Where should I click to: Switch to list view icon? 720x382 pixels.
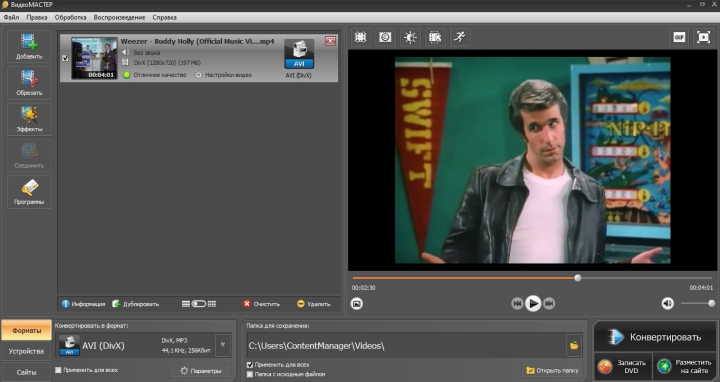click(186, 304)
